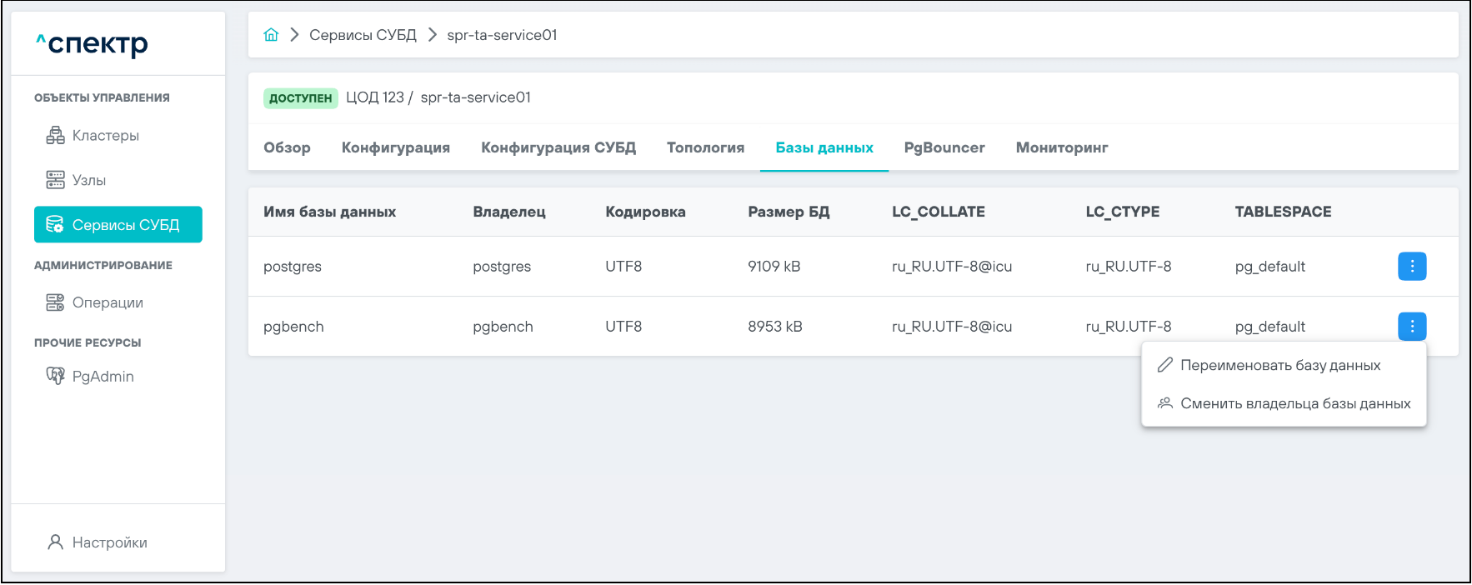Switch to the Обзор tab
The image size is (1472, 585).
pyautogui.click(x=287, y=147)
